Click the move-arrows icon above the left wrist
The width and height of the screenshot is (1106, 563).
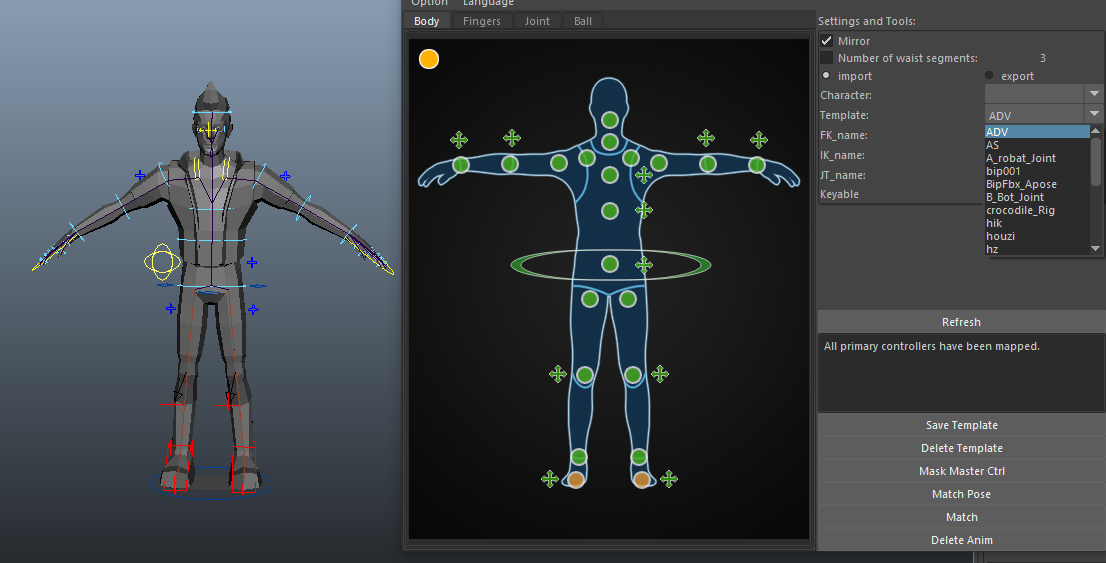click(459, 140)
